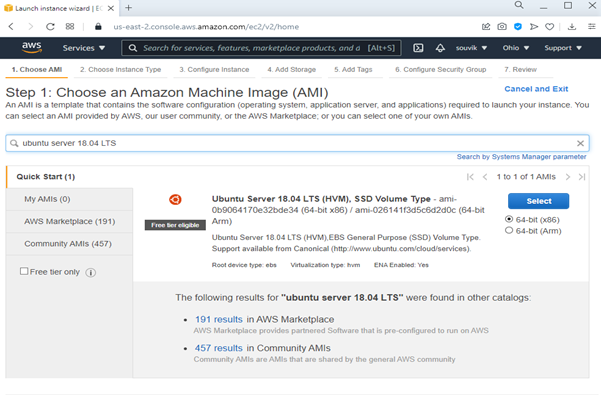This screenshot has width=601, height=407.
Task: Open the Support dropdown menu
Action: click(x=563, y=47)
